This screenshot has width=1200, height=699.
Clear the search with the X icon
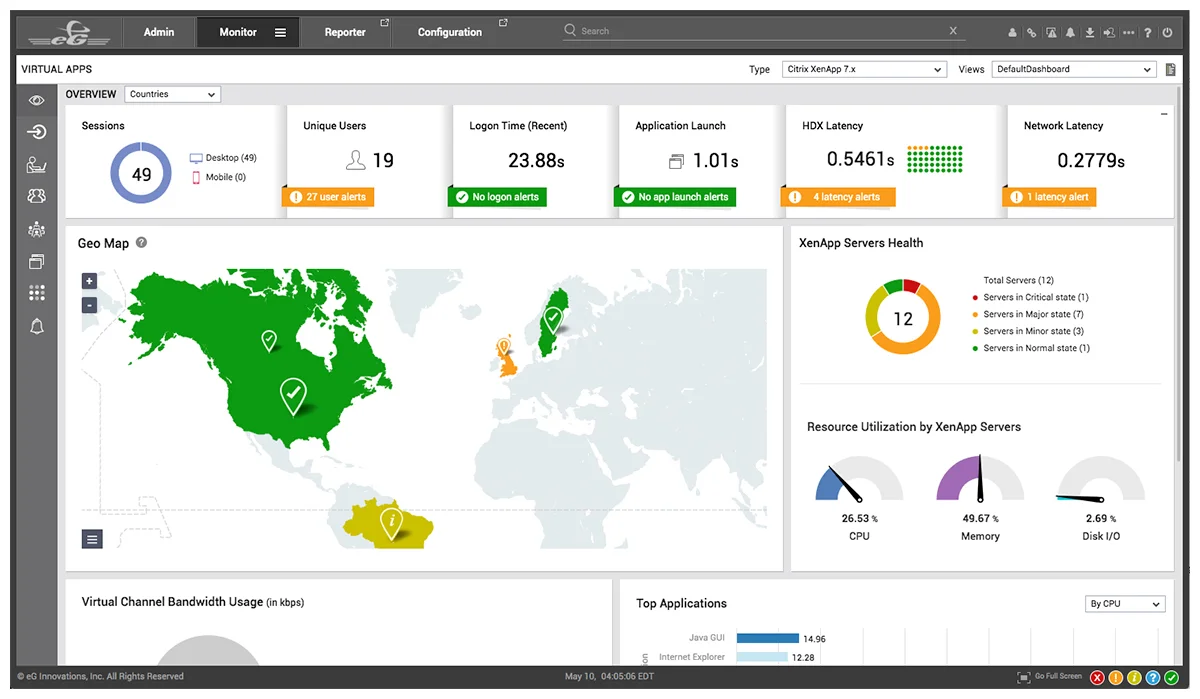click(953, 31)
